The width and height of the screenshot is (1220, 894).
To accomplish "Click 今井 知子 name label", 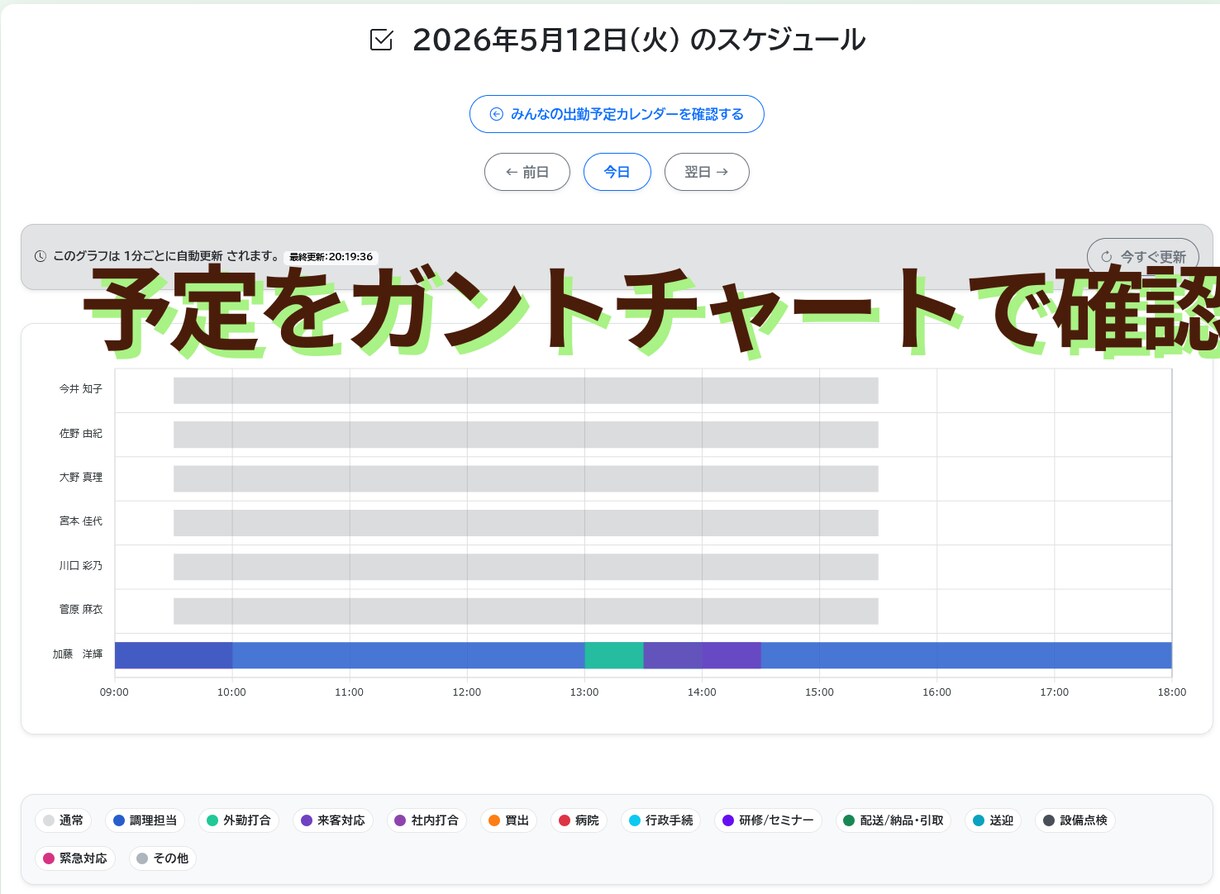I will click(80, 389).
